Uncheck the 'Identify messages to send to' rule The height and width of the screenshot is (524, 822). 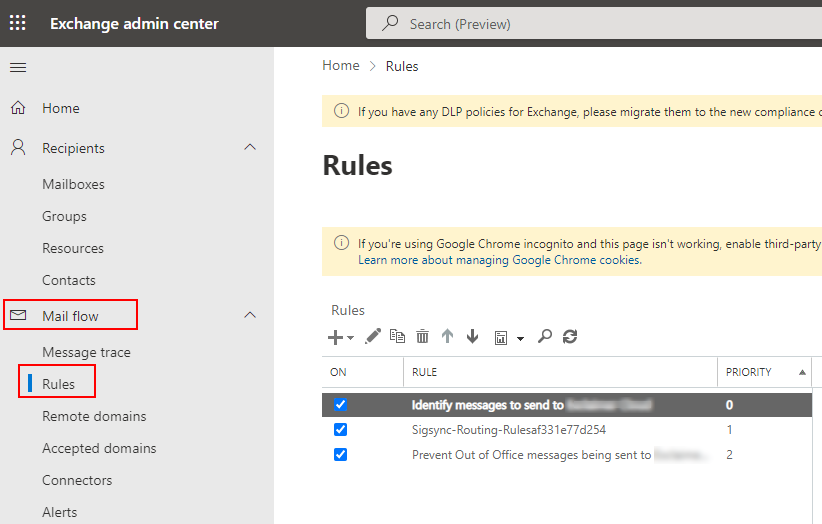(x=340, y=405)
